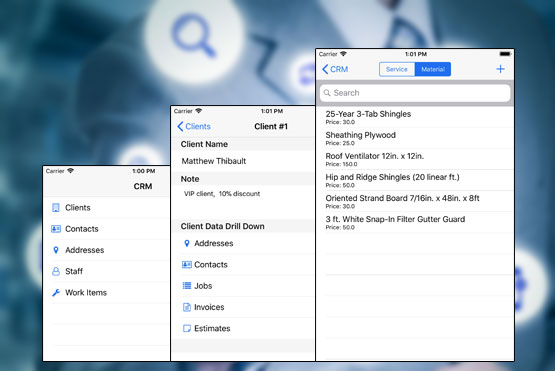Open the Staff row
The image size is (555, 371).
point(107,271)
